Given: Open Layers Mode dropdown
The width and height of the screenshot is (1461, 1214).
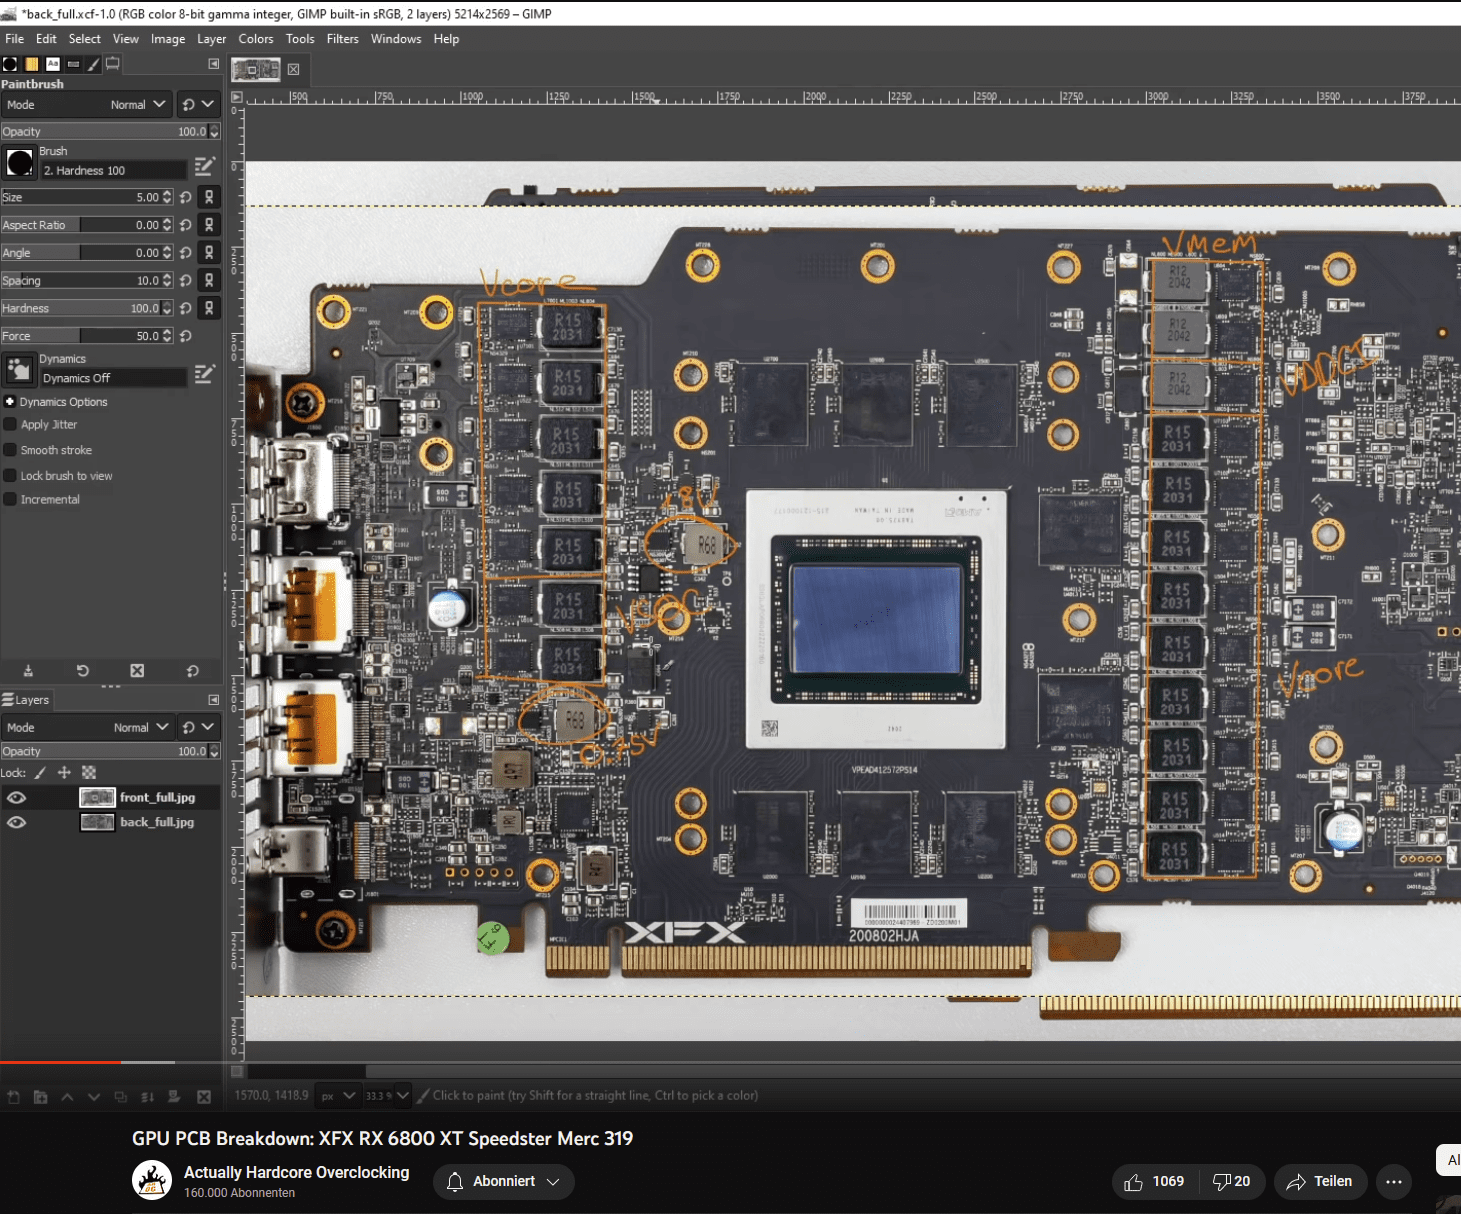Looking at the screenshot, I should pos(88,728).
